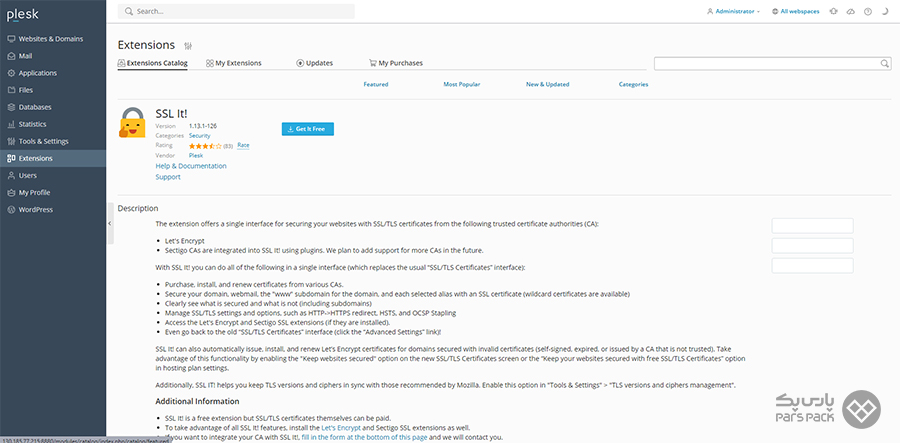Click the Get It Free button
This screenshot has width=900, height=443.
pos(308,129)
